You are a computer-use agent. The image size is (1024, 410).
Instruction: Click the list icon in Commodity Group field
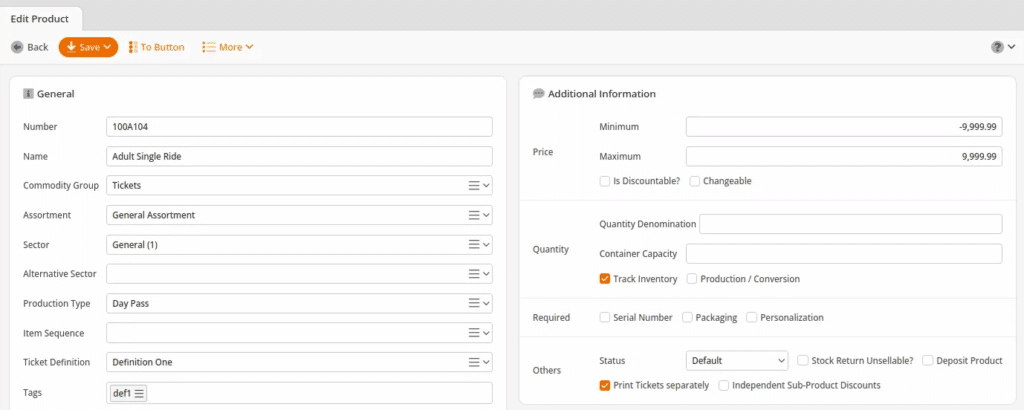pos(474,185)
